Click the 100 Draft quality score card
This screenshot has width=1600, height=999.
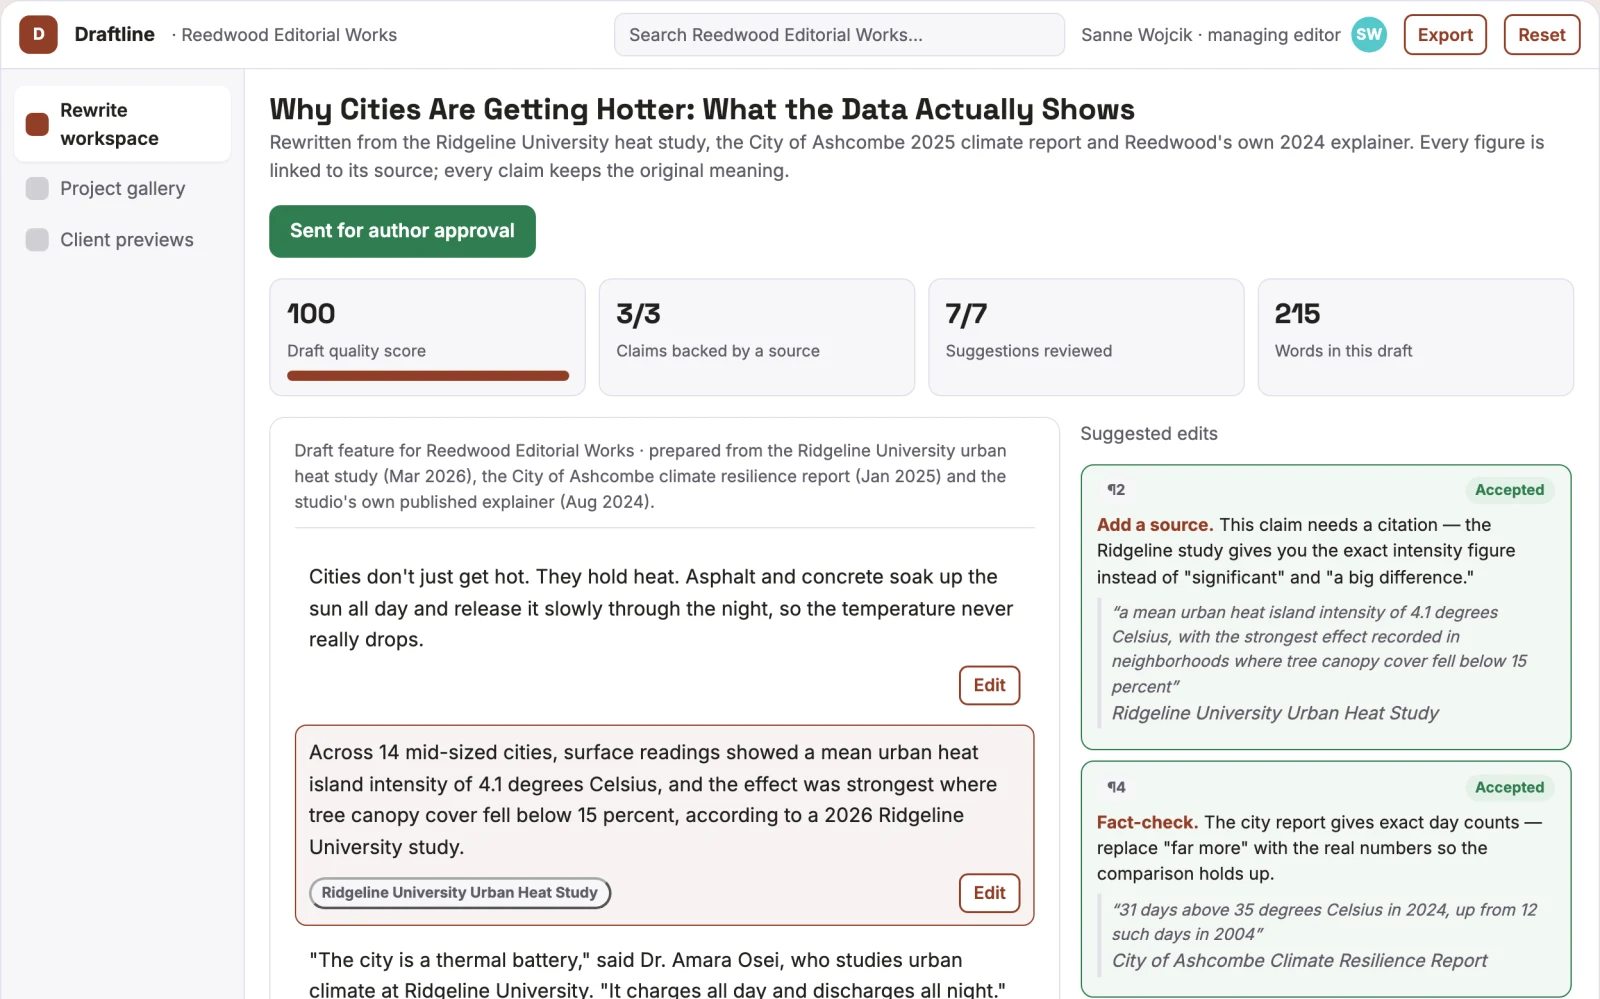tap(427, 337)
